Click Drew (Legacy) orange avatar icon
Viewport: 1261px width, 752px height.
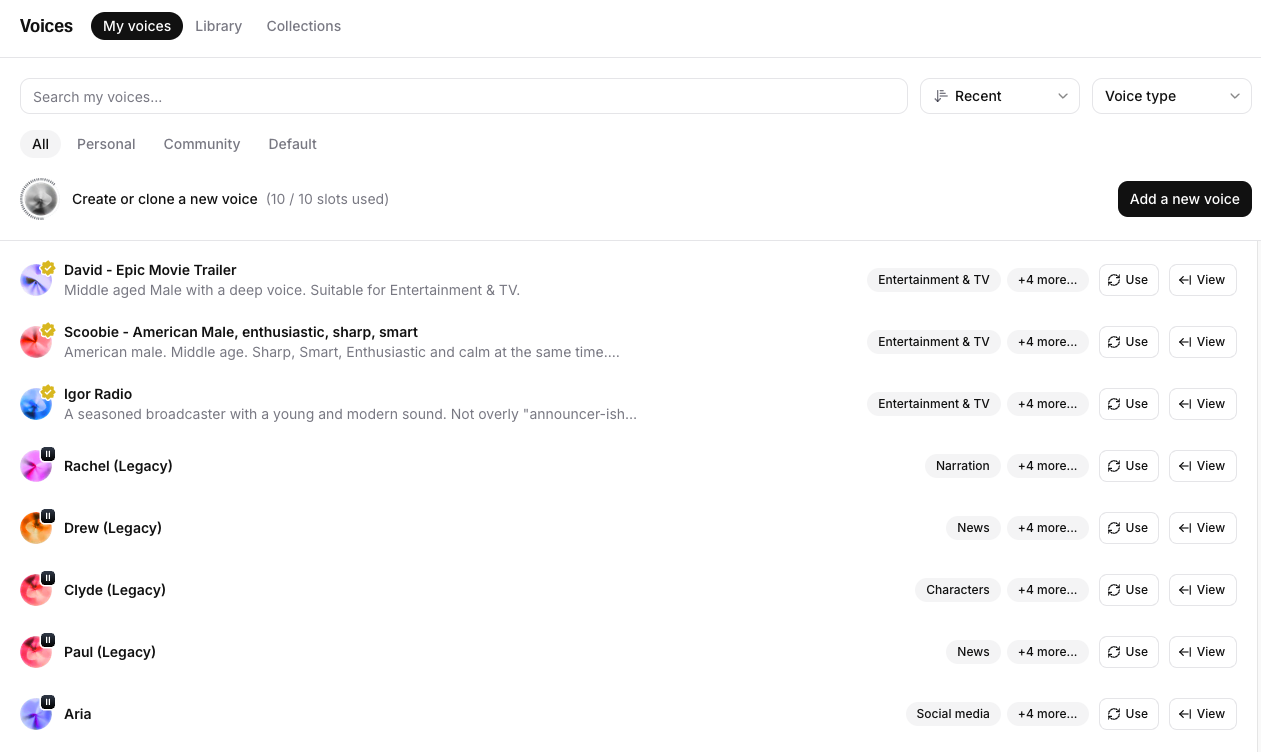[36, 529]
